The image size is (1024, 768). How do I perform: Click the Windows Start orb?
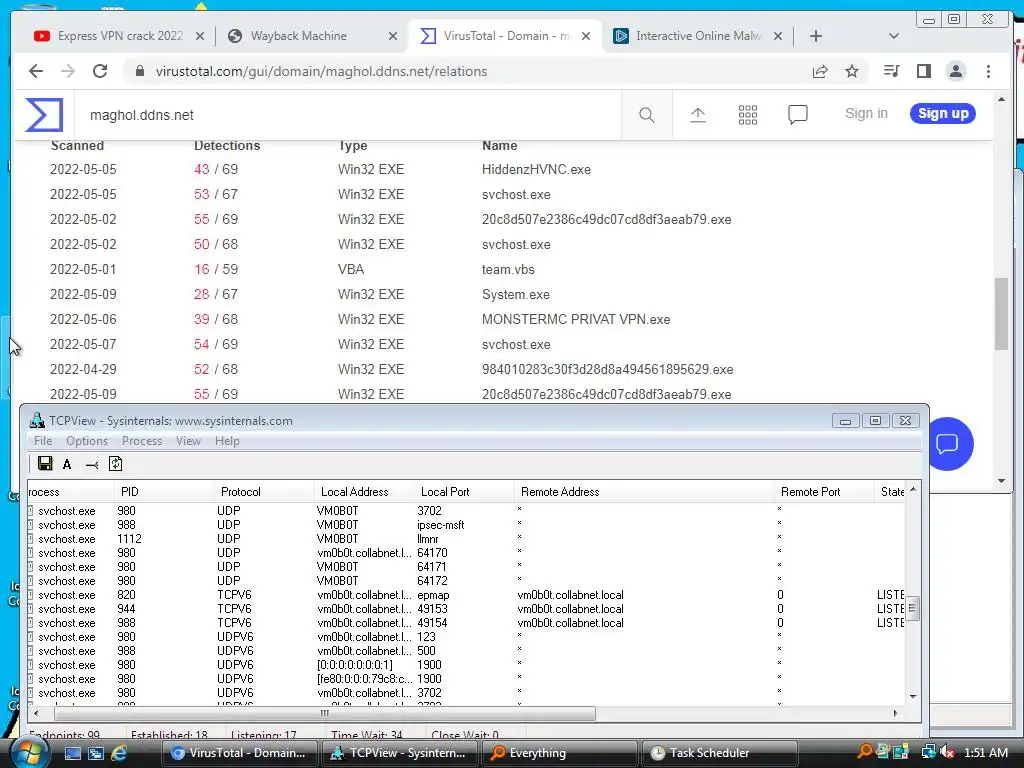point(29,753)
